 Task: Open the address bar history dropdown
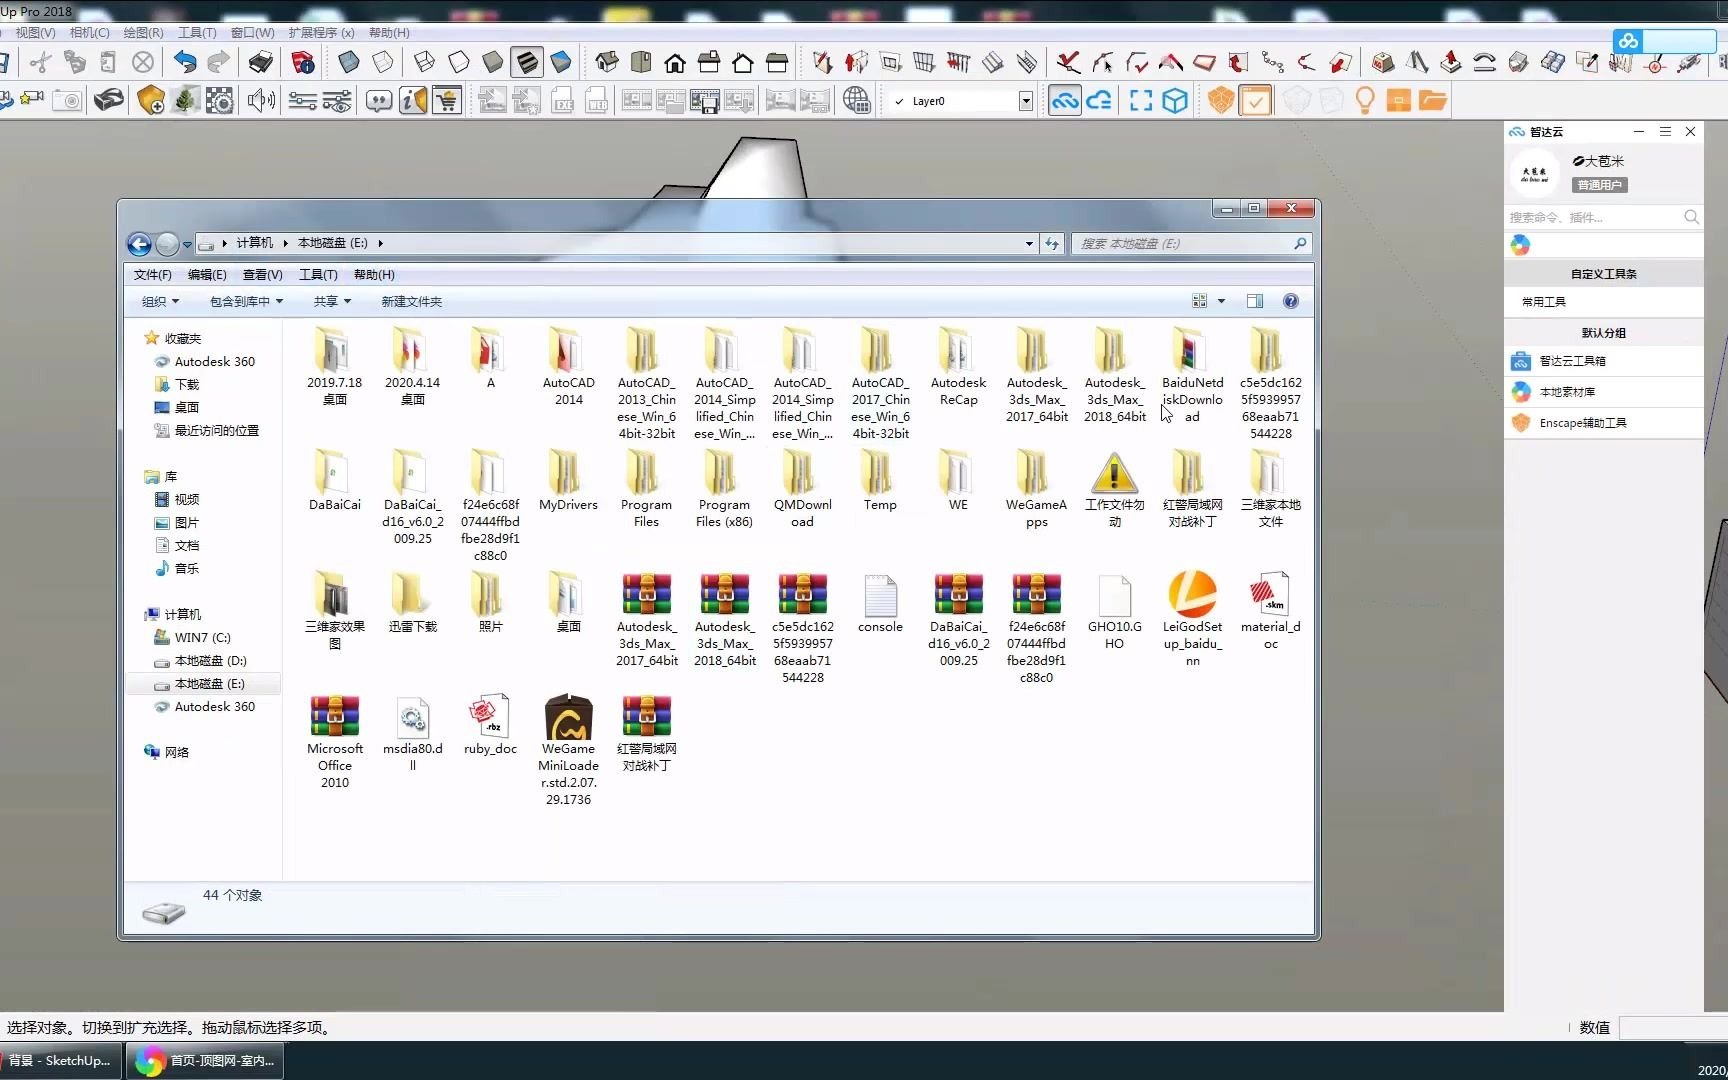[1029, 243]
